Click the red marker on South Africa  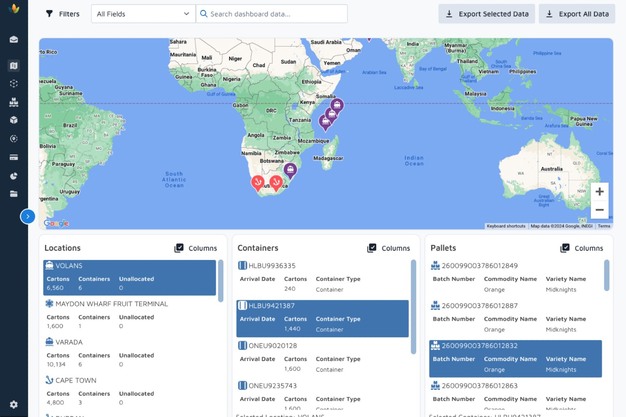coord(276,182)
